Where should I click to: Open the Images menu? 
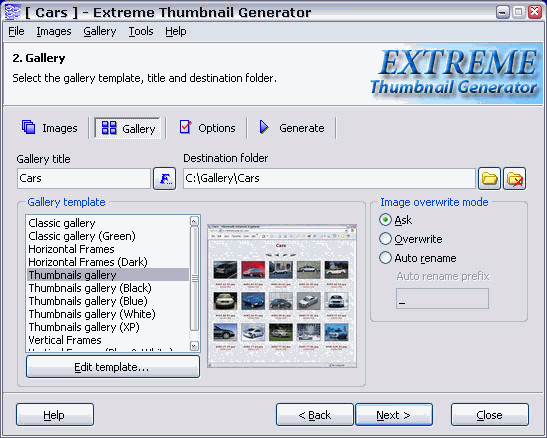(54, 31)
